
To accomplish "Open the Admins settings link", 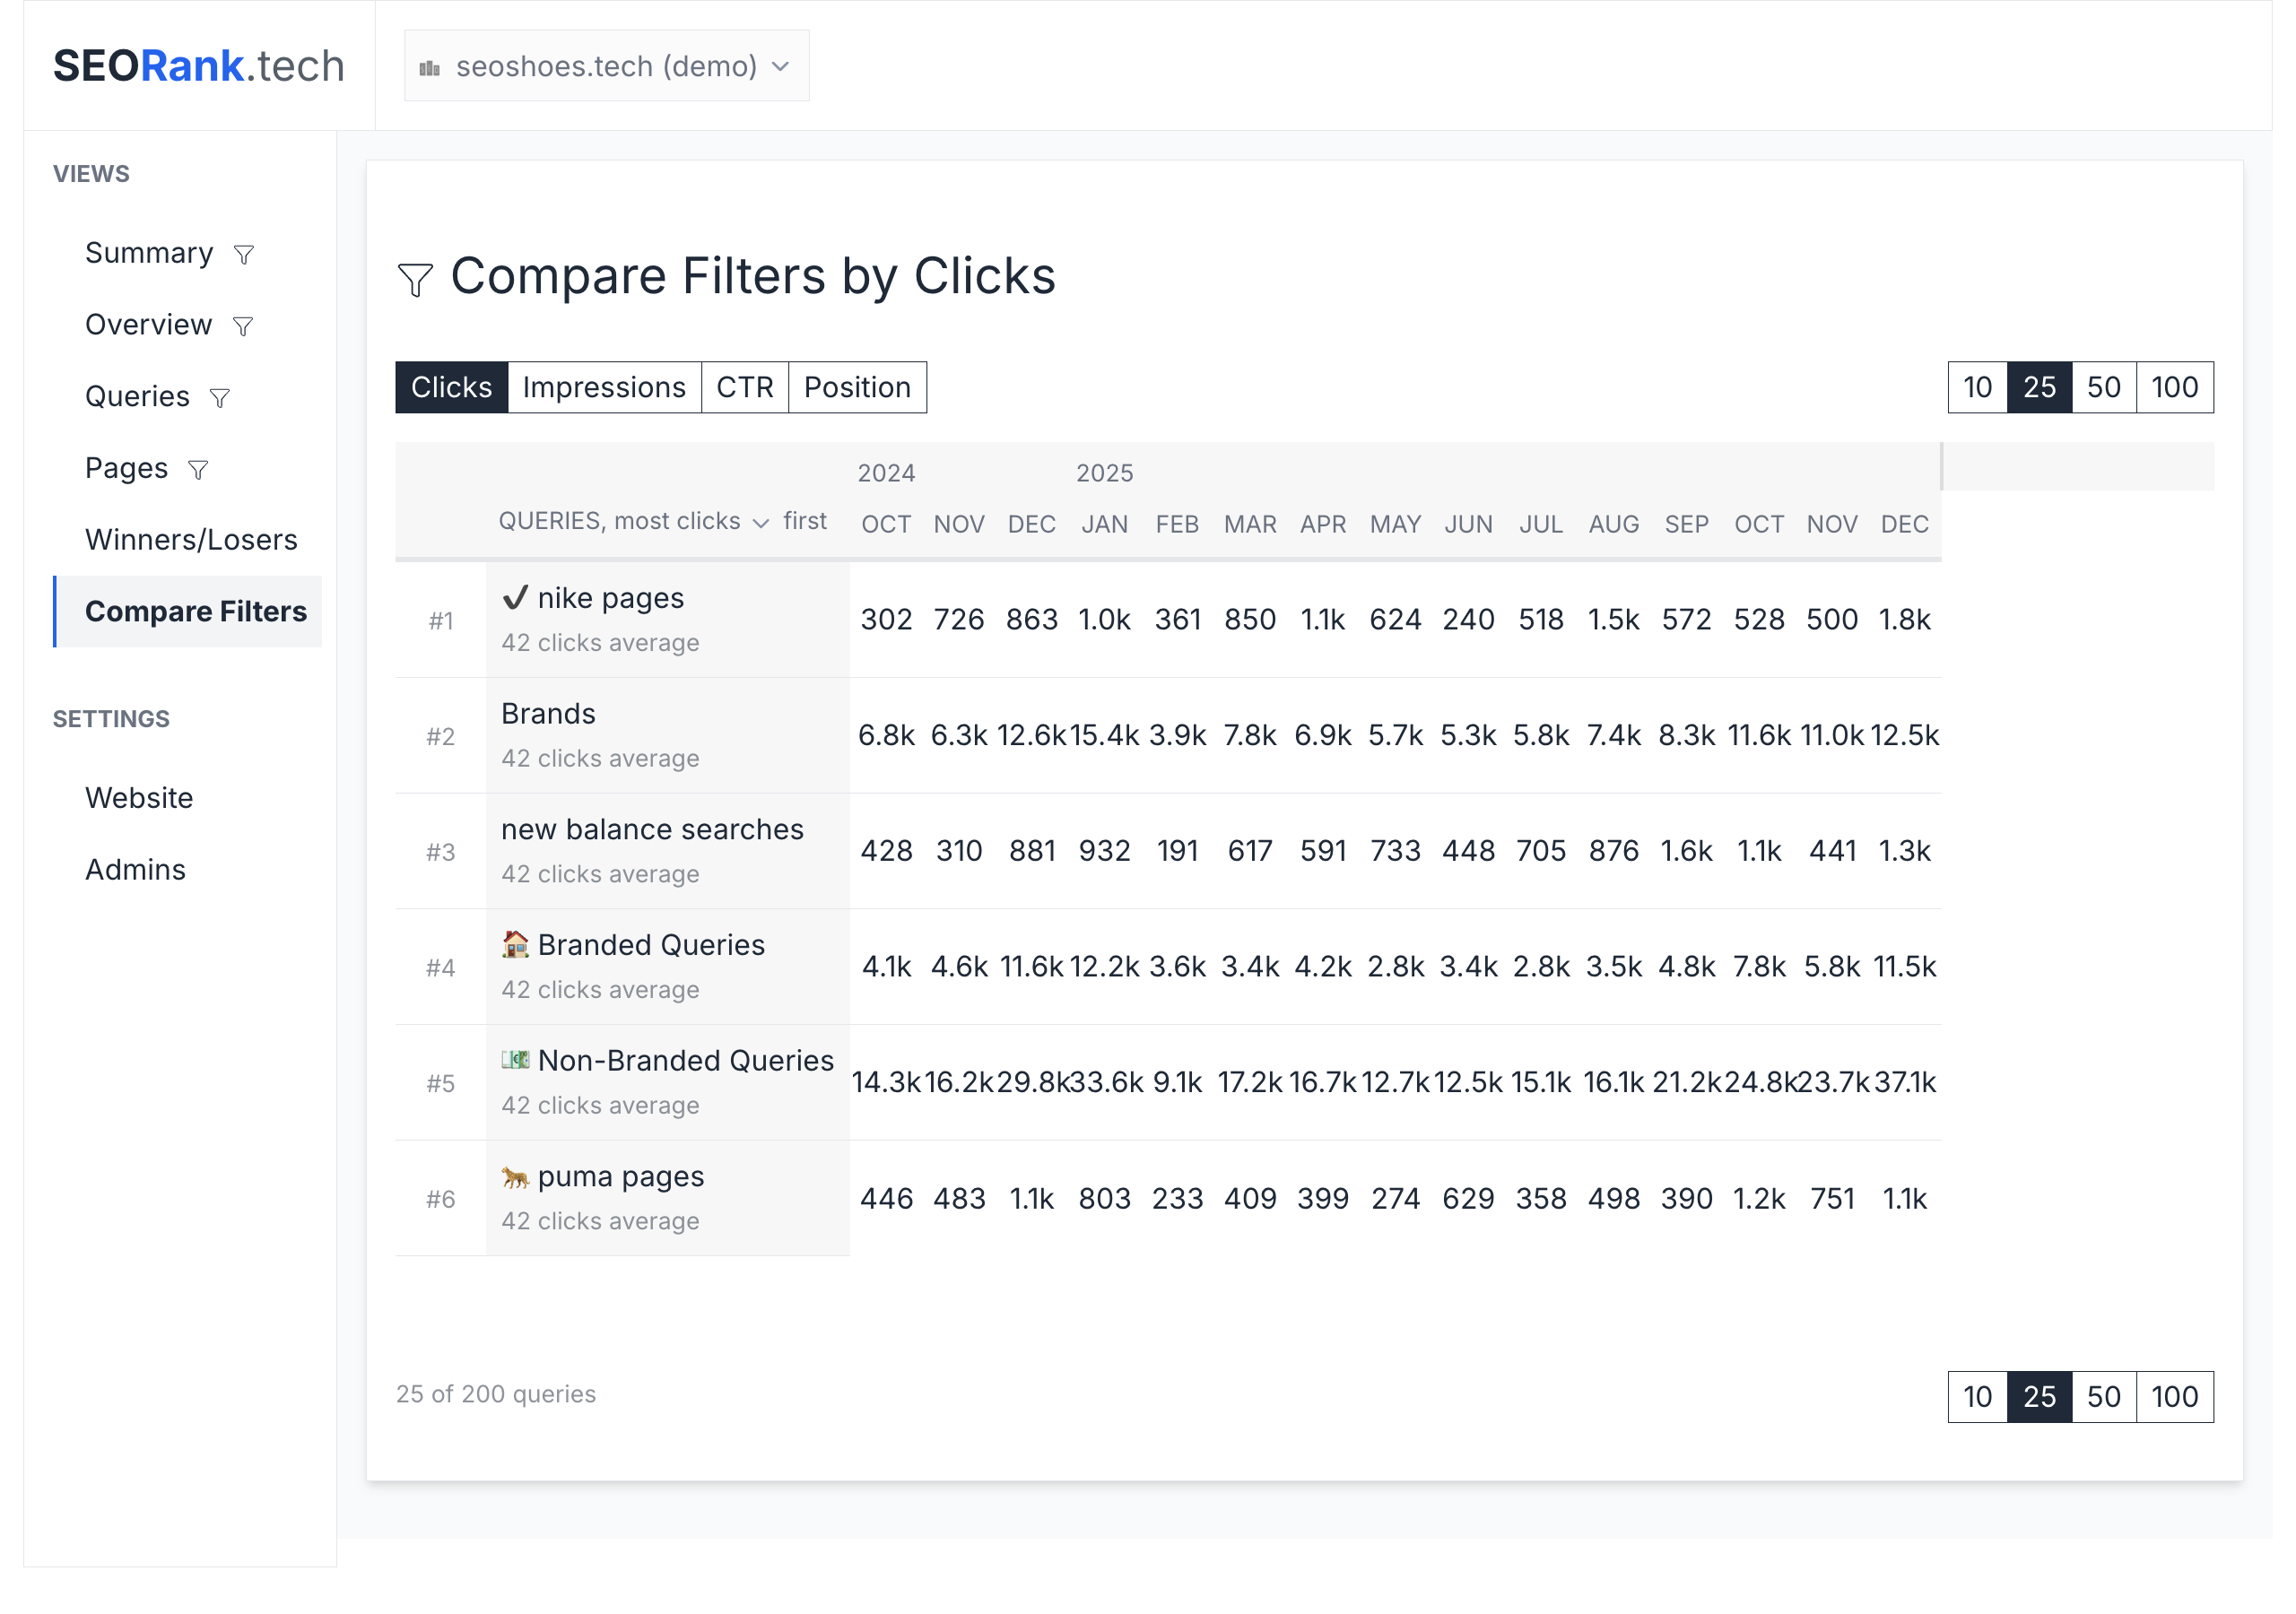I will [135, 870].
